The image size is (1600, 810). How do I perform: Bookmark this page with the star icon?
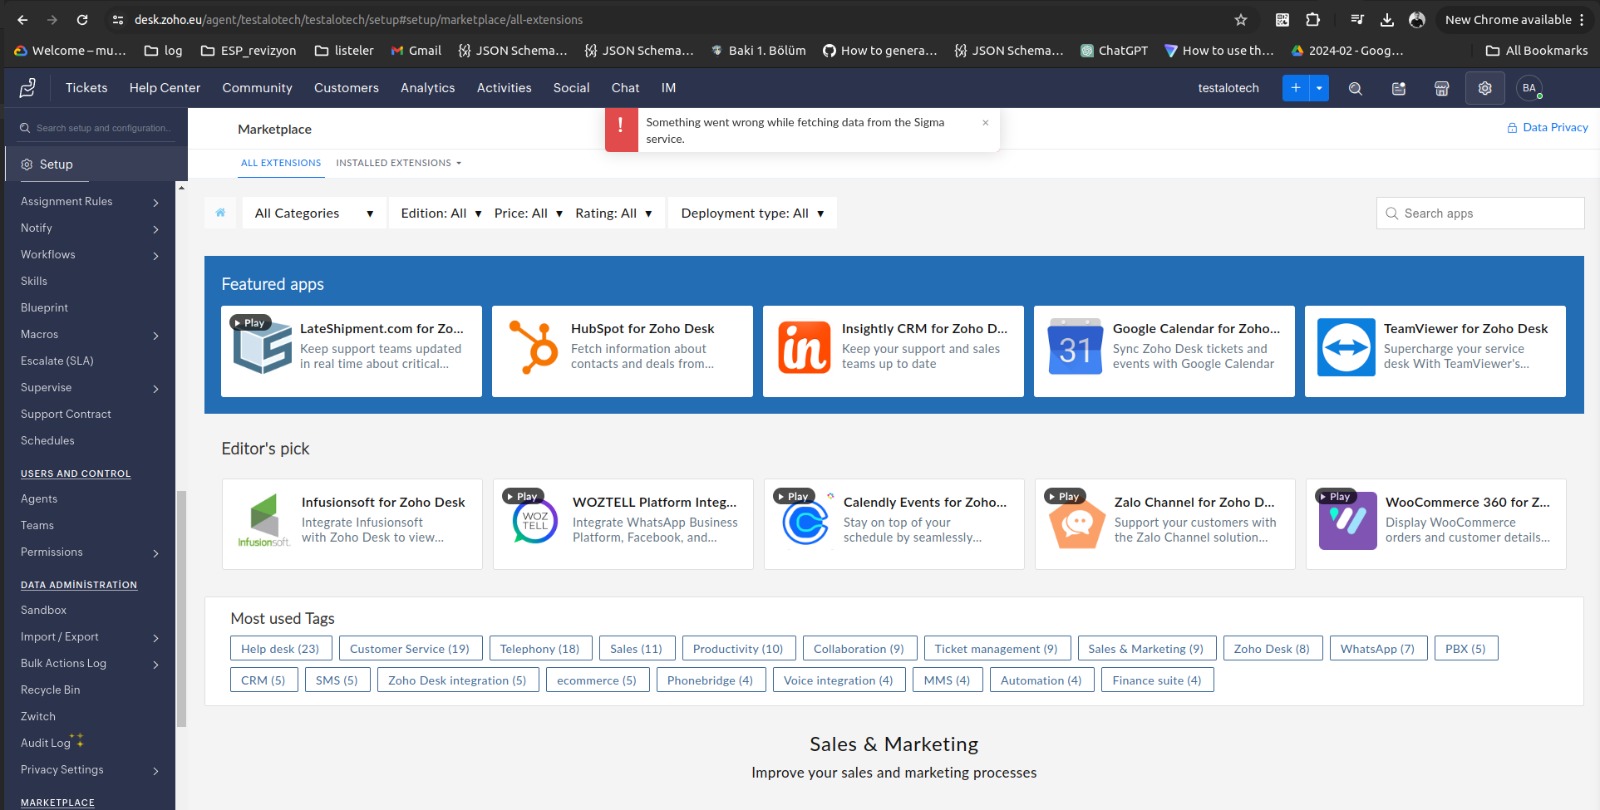pos(1241,19)
